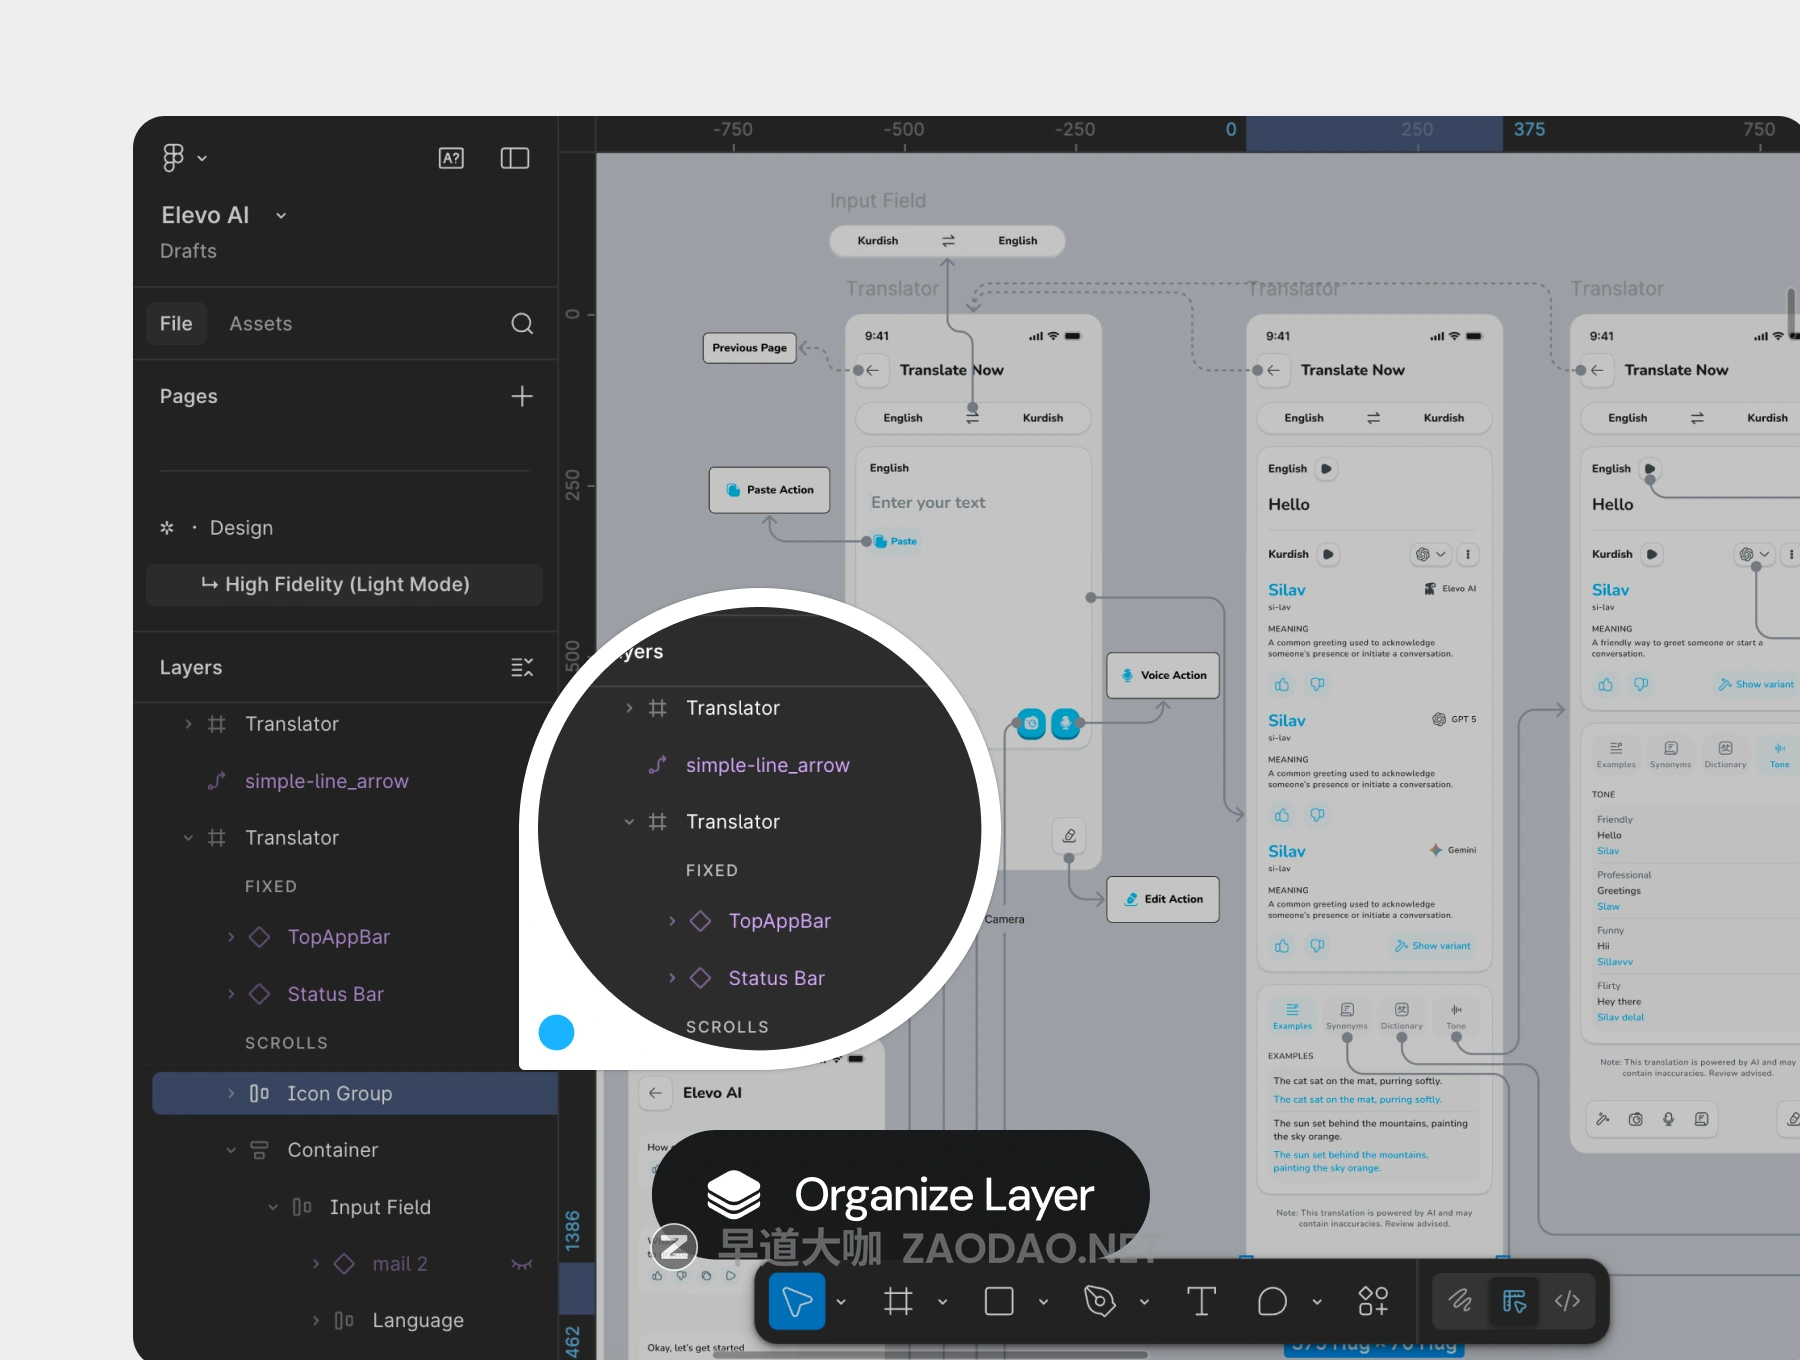Image resolution: width=1800 pixels, height=1360 pixels.
Task: Select the Text tool
Action: pos(1201,1301)
